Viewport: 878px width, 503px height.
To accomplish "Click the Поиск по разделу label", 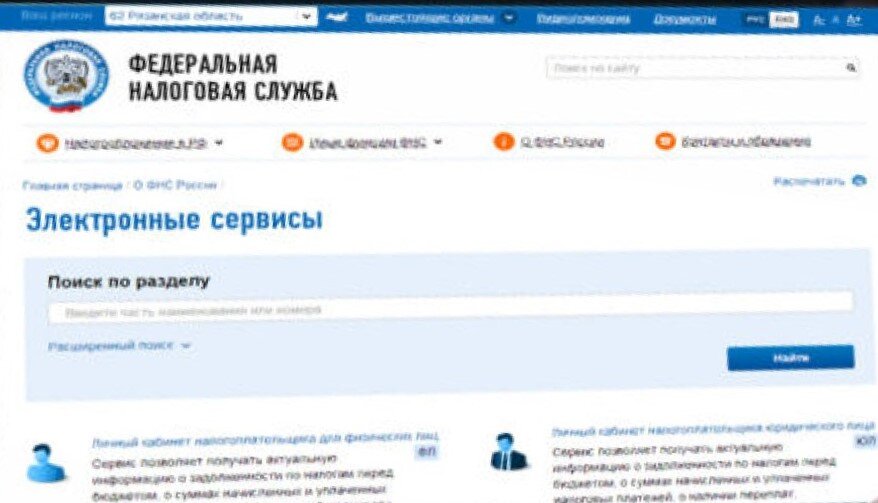I will [x=128, y=281].
